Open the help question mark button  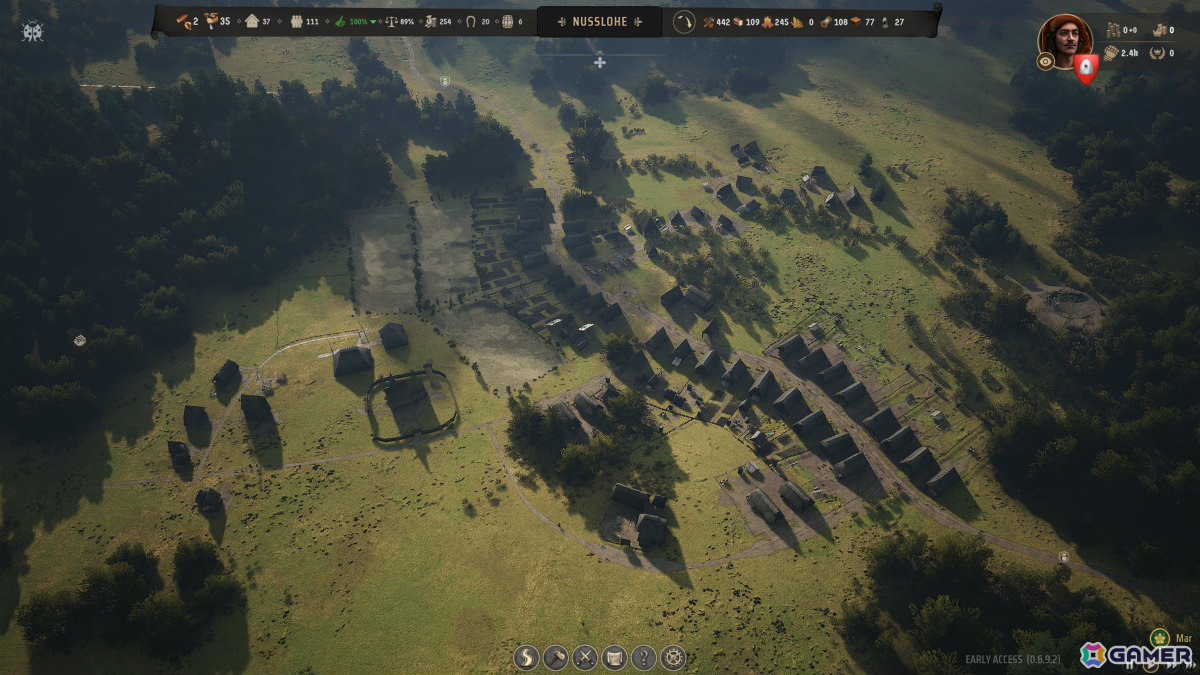point(644,657)
